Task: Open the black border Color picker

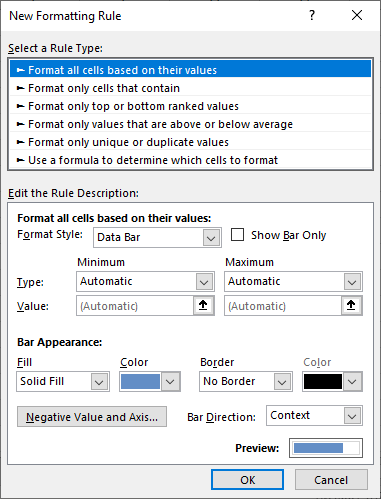Action: tap(332, 381)
